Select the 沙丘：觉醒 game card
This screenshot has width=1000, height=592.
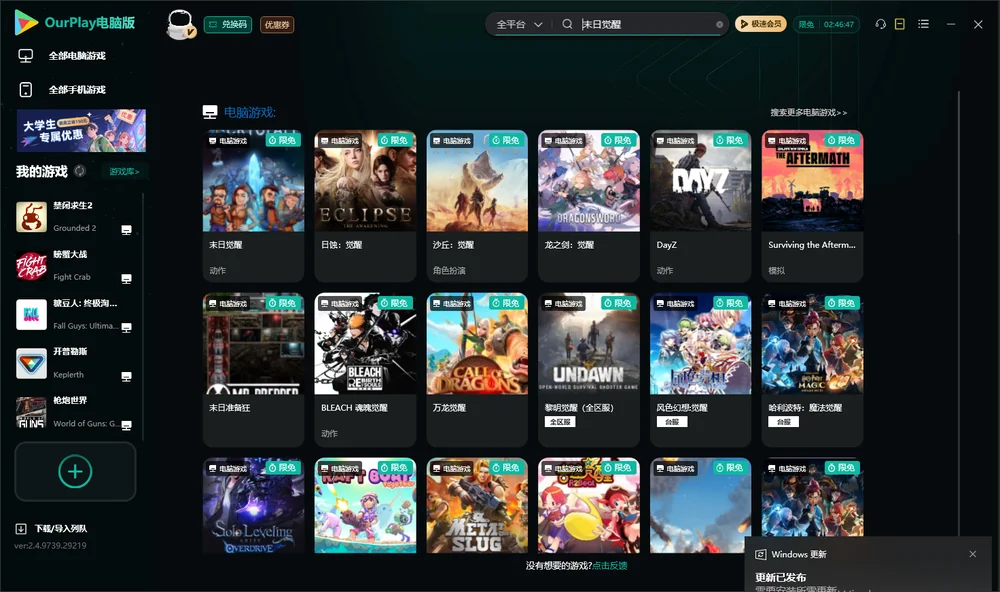pyautogui.click(x=477, y=205)
